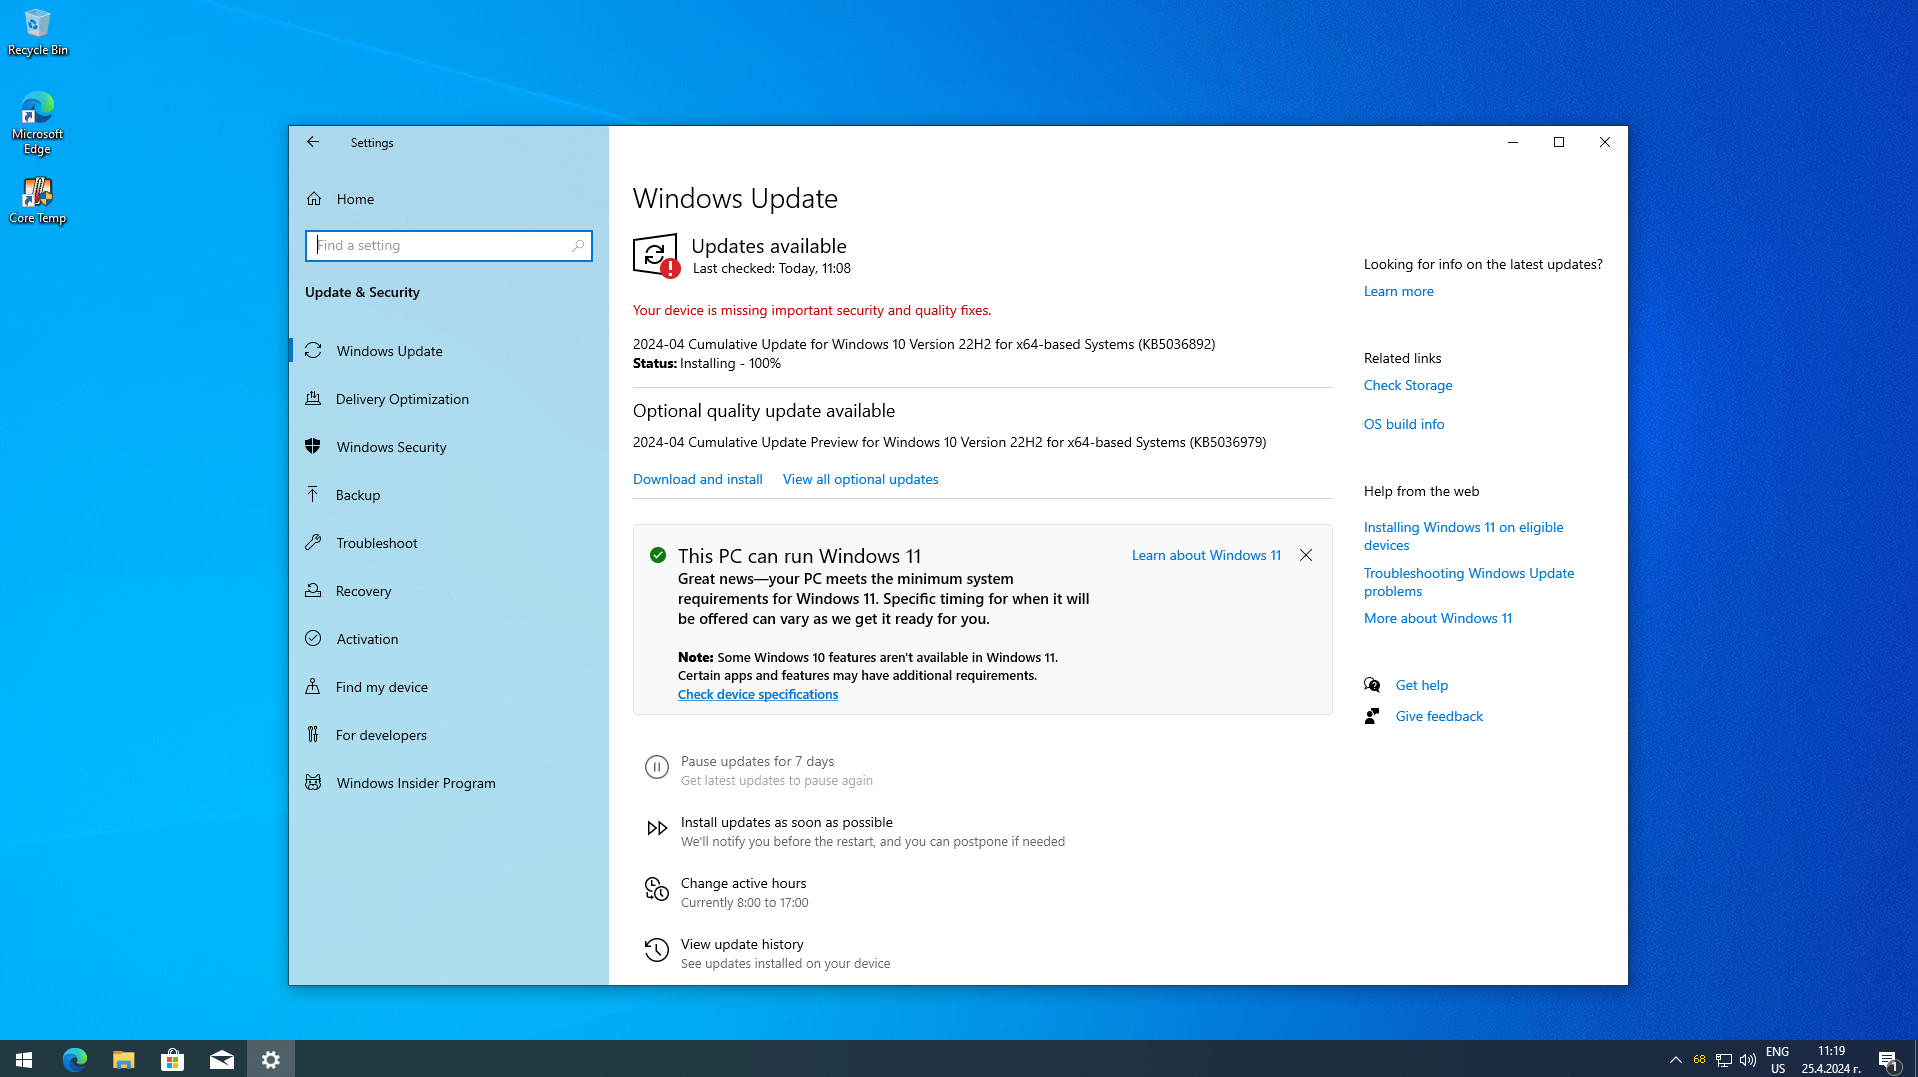This screenshot has width=1918, height=1077.
Task: Click the Activation checkmark icon
Action: point(313,639)
